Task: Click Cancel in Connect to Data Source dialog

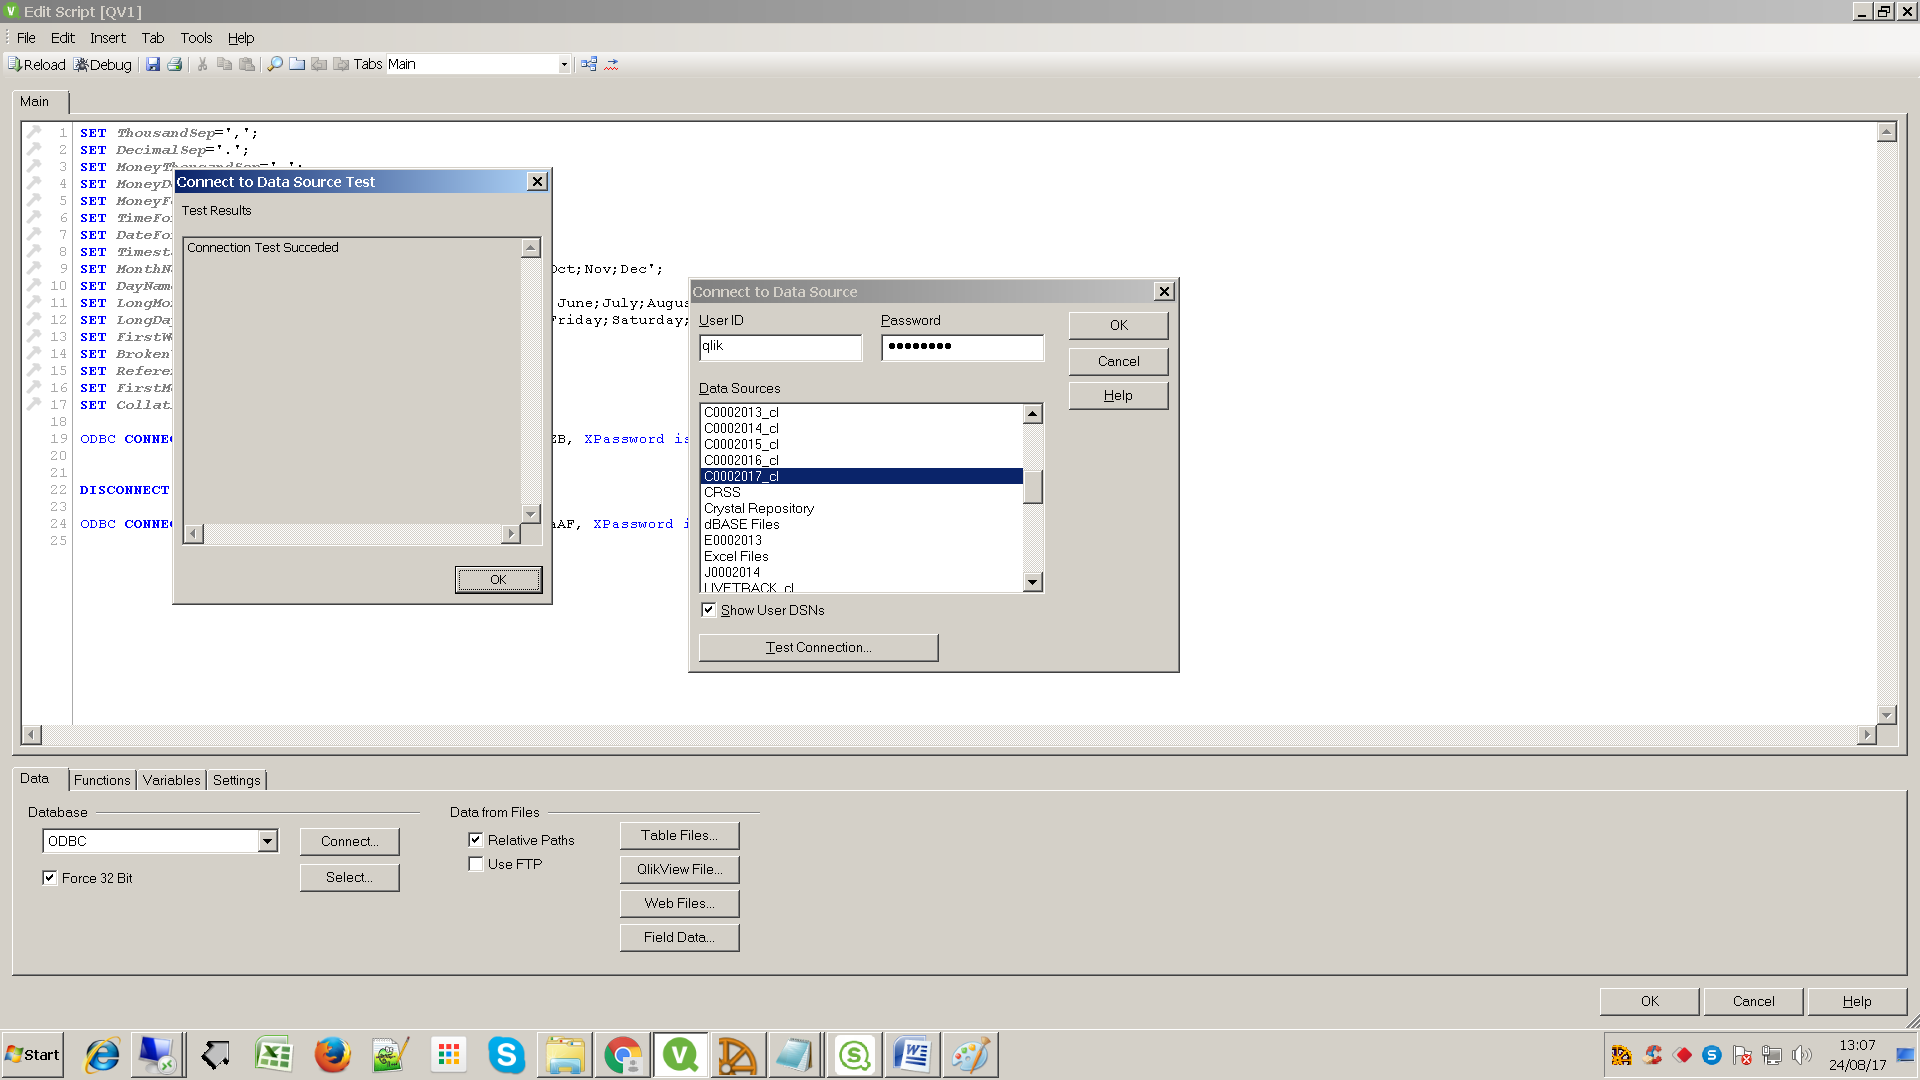Action: click(x=1118, y=361)
